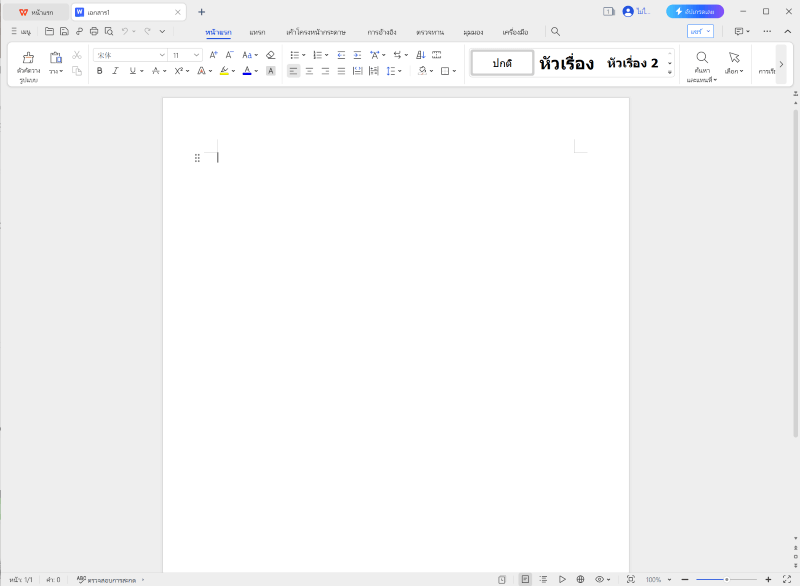This screenshot has width=800, height=586.
Task: Select the Format Painter tool
Action: point(26,62)
